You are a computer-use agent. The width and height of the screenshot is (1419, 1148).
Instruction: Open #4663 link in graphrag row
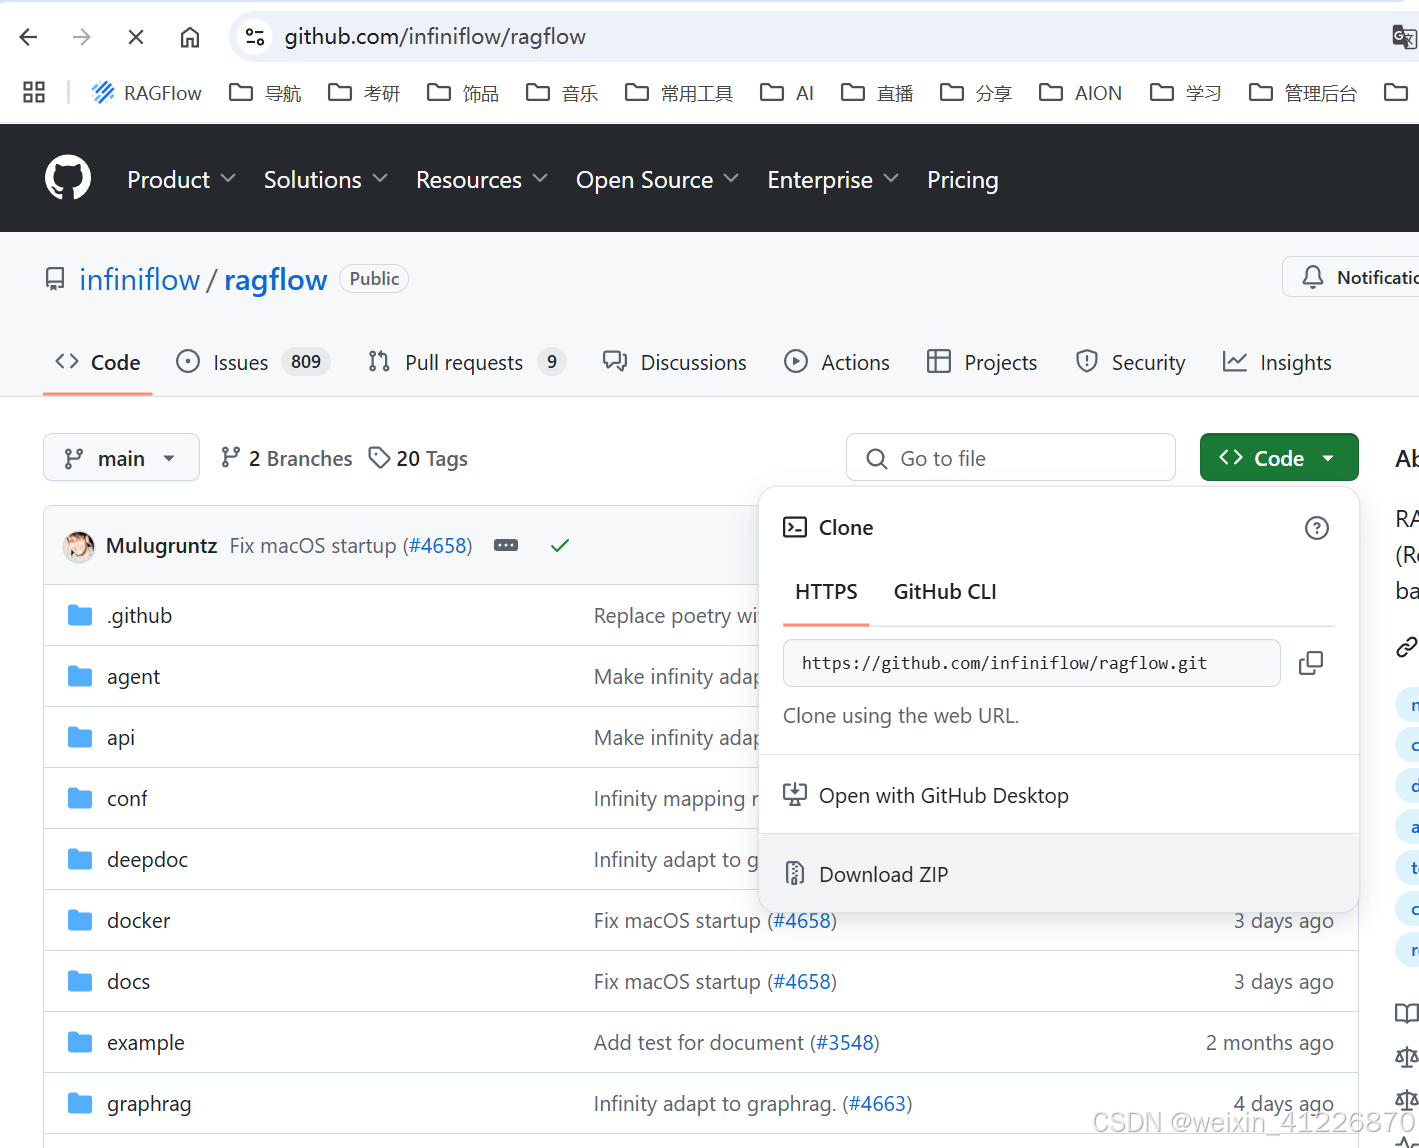point(877,1104)
